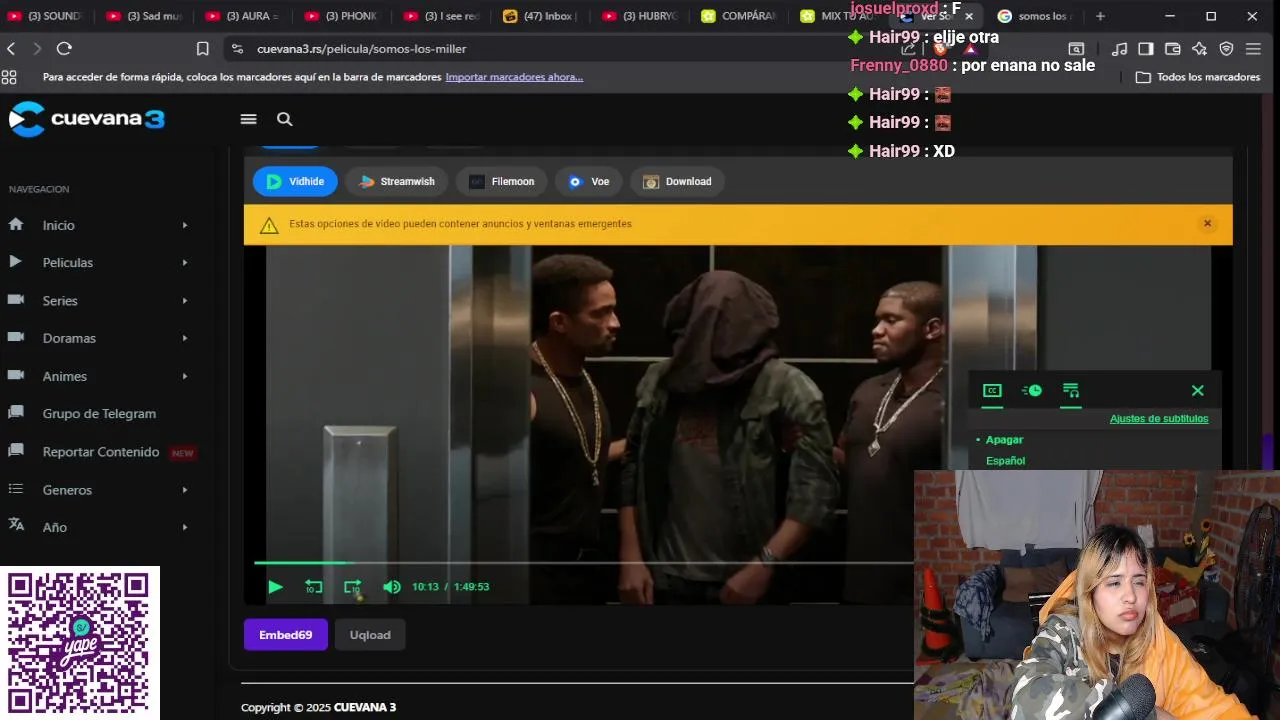Click the video progress bar
1280x720 pixels.
tap(583, 563)
